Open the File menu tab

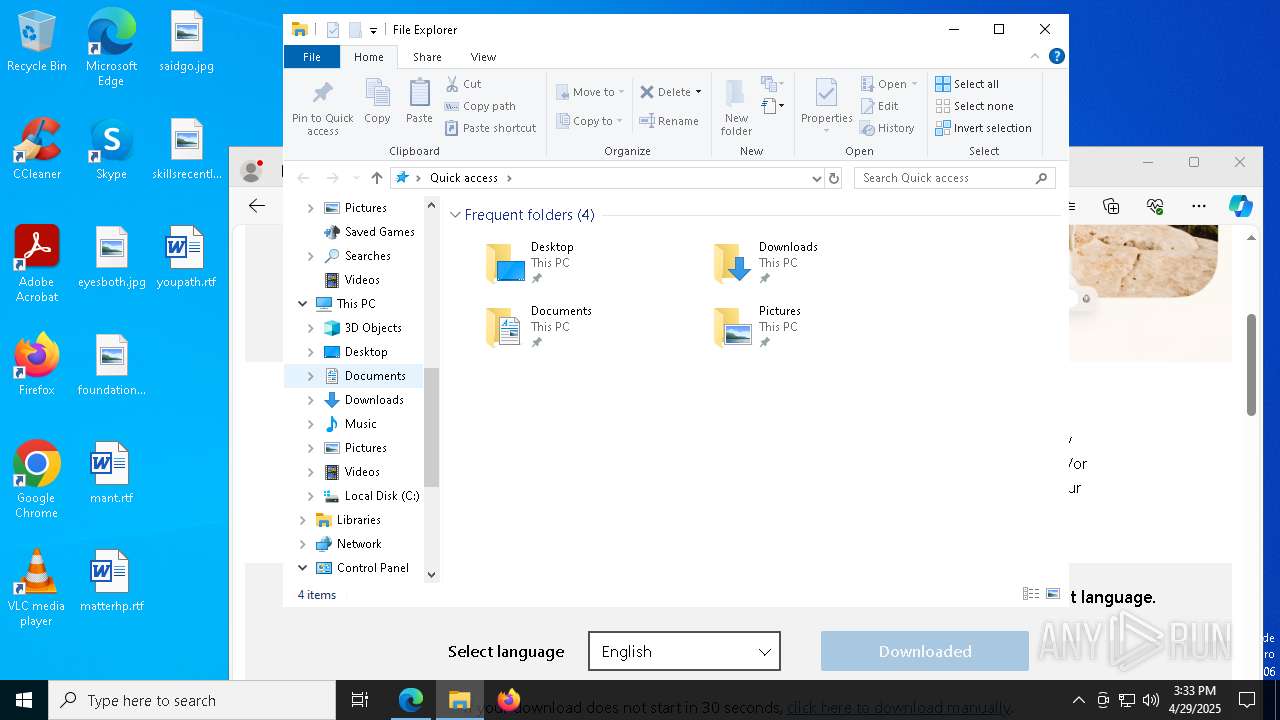(312, 57)
